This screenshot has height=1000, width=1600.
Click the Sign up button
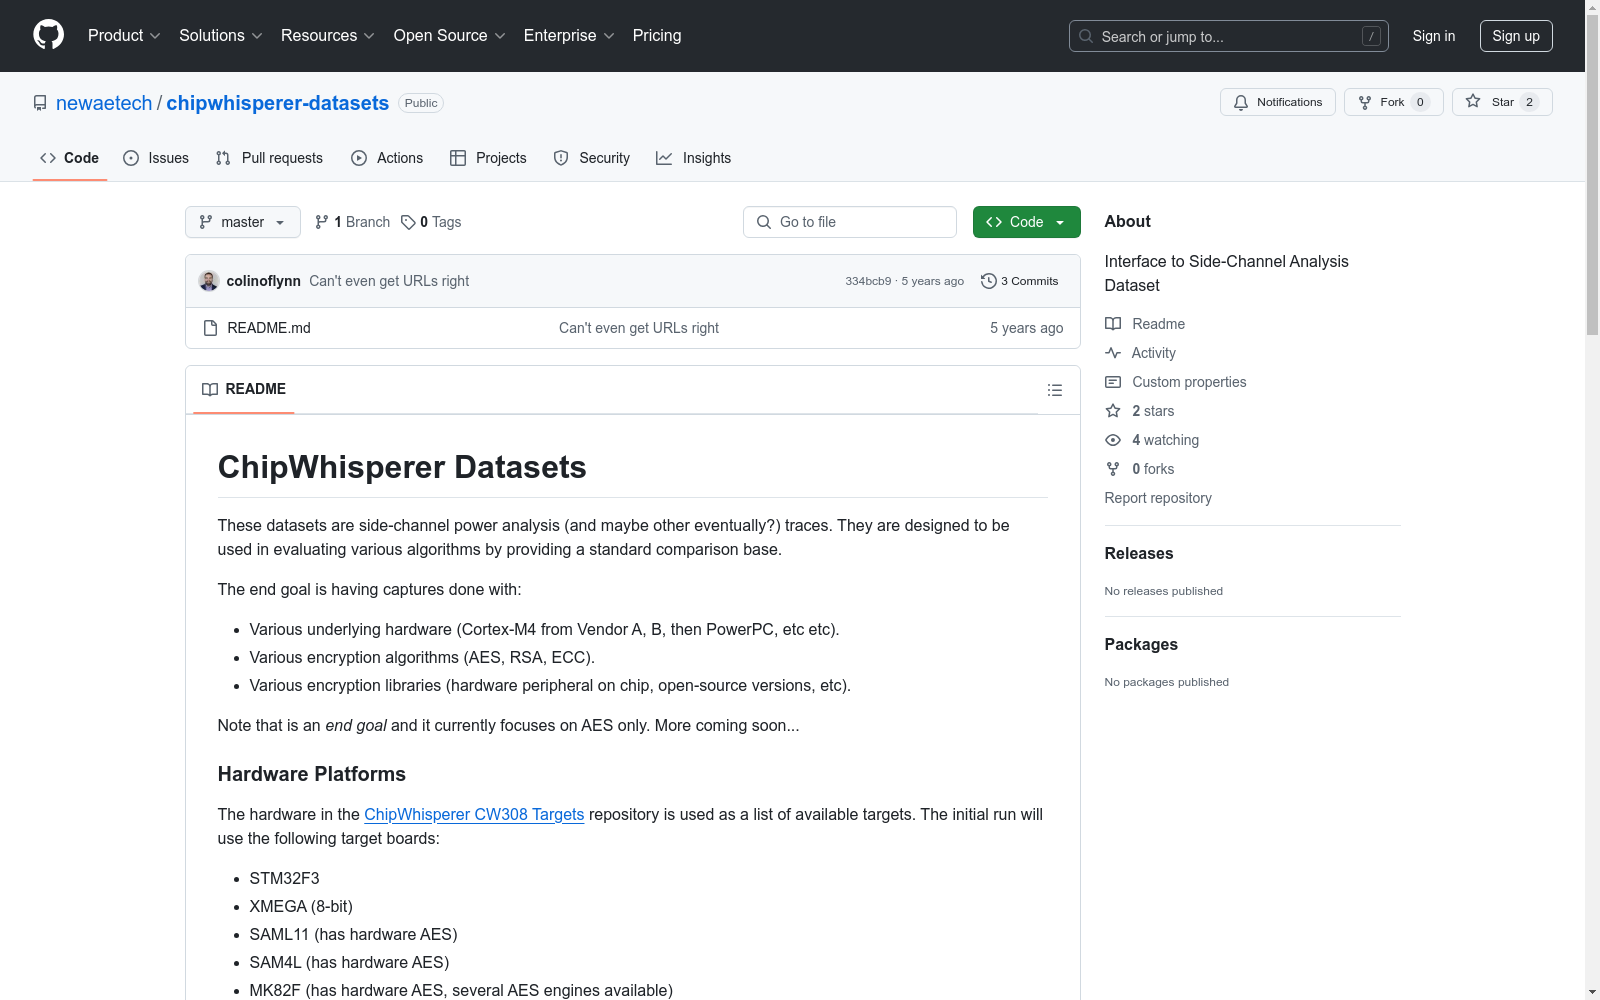pos(1516,36)
